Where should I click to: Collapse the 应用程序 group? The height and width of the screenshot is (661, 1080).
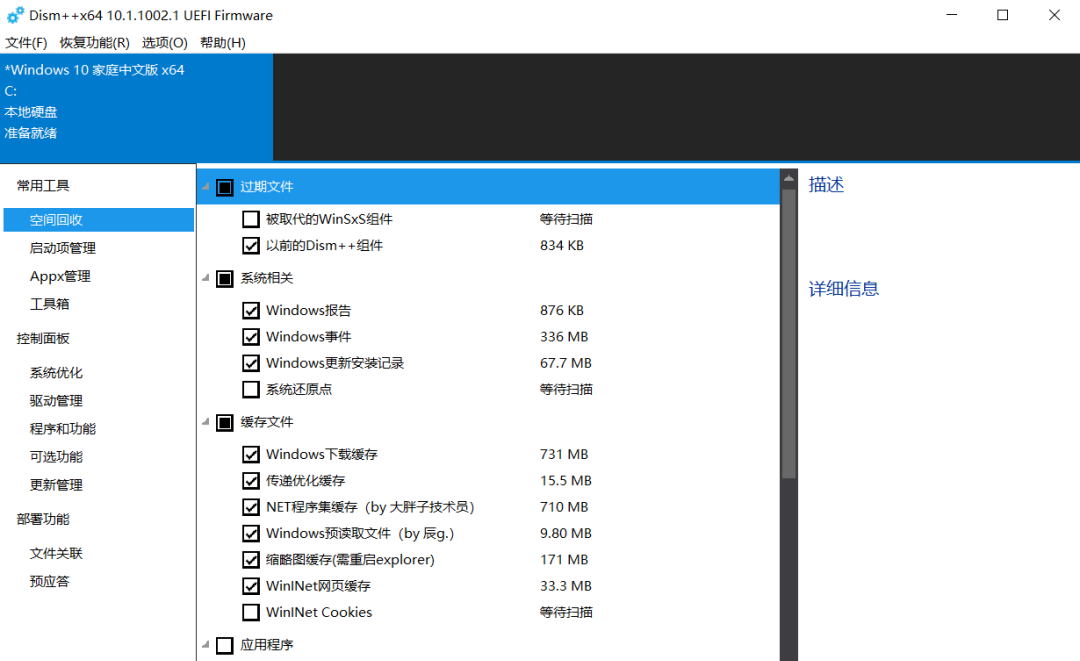tap(205, 644)
